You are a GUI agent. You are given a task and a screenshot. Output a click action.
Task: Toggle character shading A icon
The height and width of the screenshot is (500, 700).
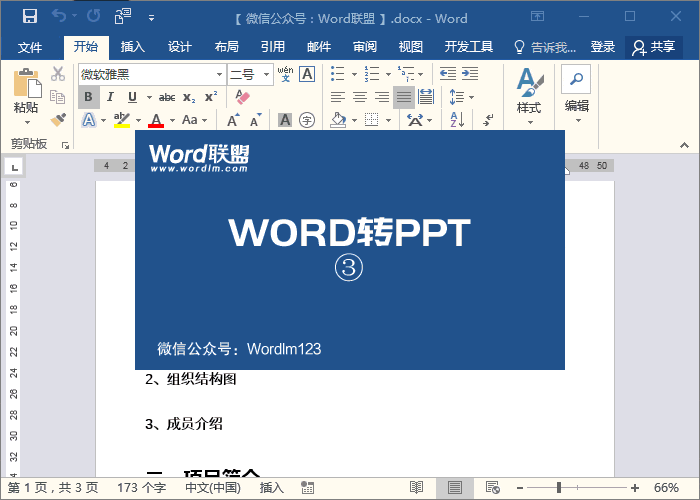point(285,120)
